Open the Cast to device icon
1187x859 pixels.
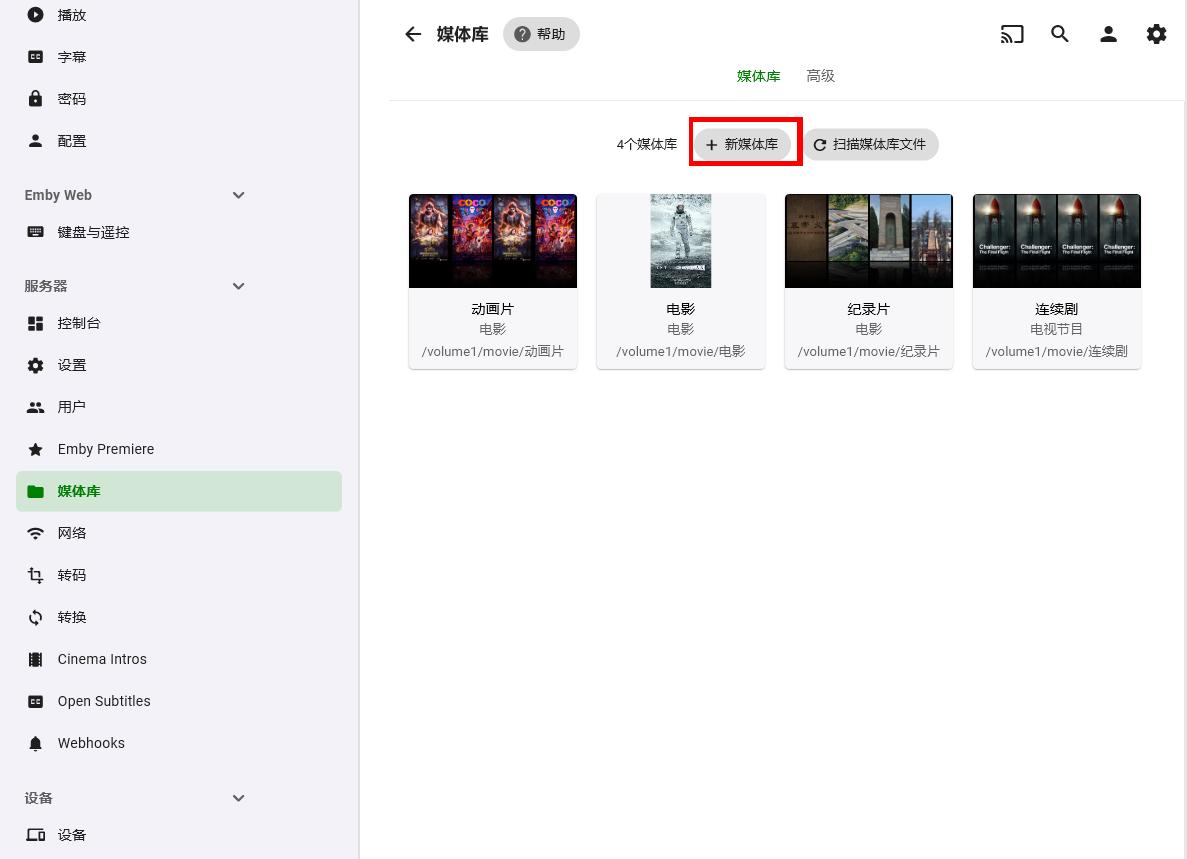tap(1012, 34)
